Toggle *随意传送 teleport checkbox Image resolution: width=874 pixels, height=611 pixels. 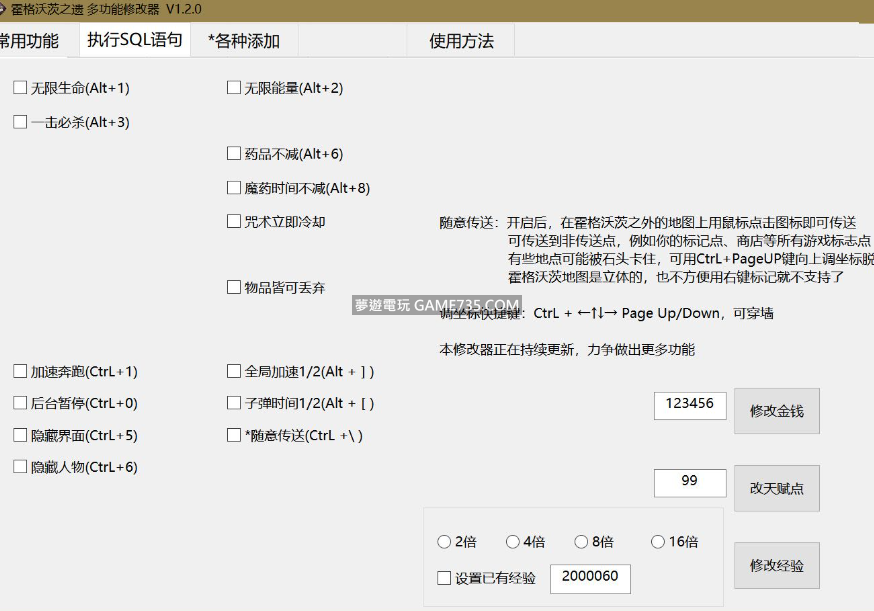(x=234, y=435)
